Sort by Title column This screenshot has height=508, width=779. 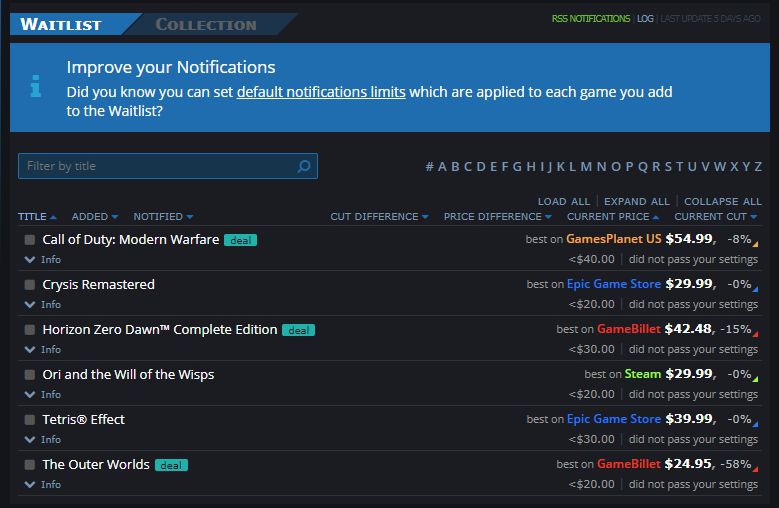pyautogui.click(x=37, y=217)
